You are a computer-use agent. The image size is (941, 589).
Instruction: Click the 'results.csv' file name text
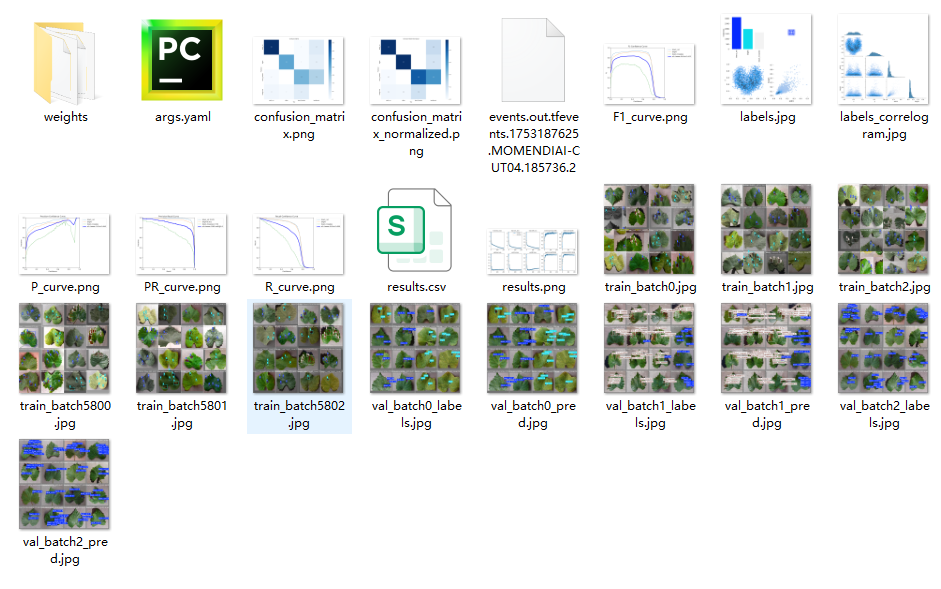click(416, 287)
